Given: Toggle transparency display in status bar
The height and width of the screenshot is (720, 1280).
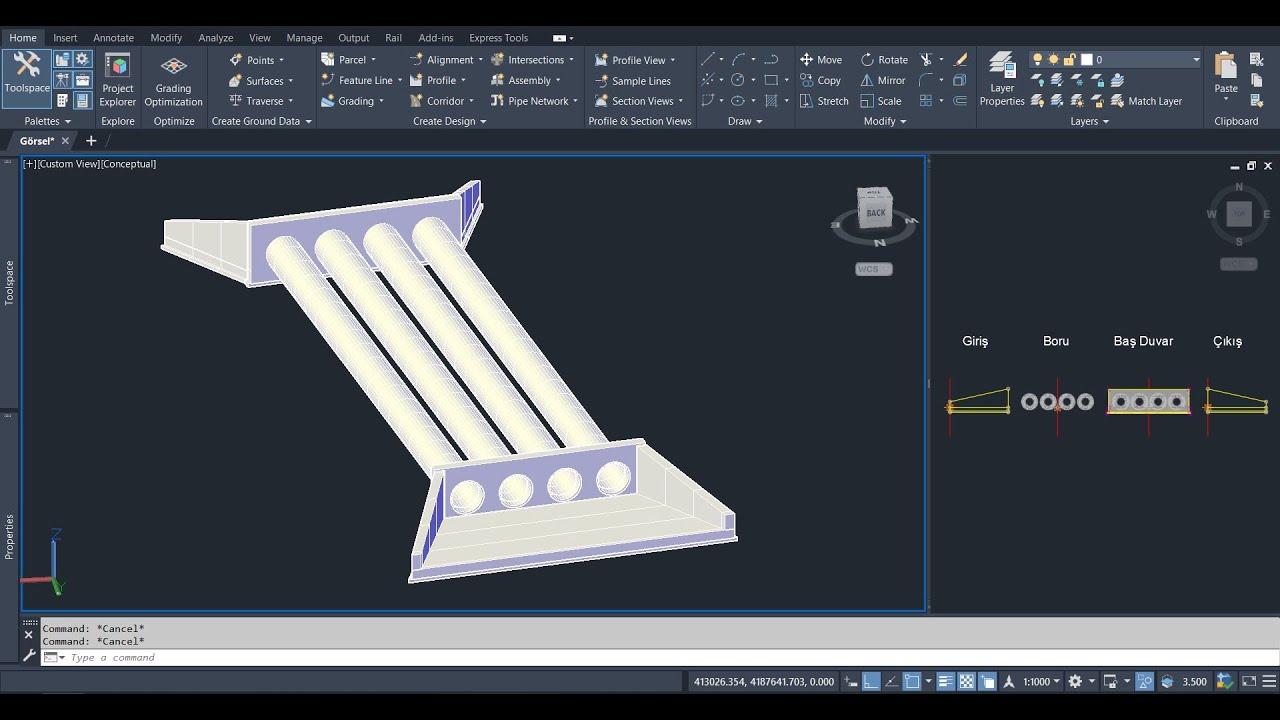Looking at the screenshot, I should pyautogui.click(x=967, y=681).
